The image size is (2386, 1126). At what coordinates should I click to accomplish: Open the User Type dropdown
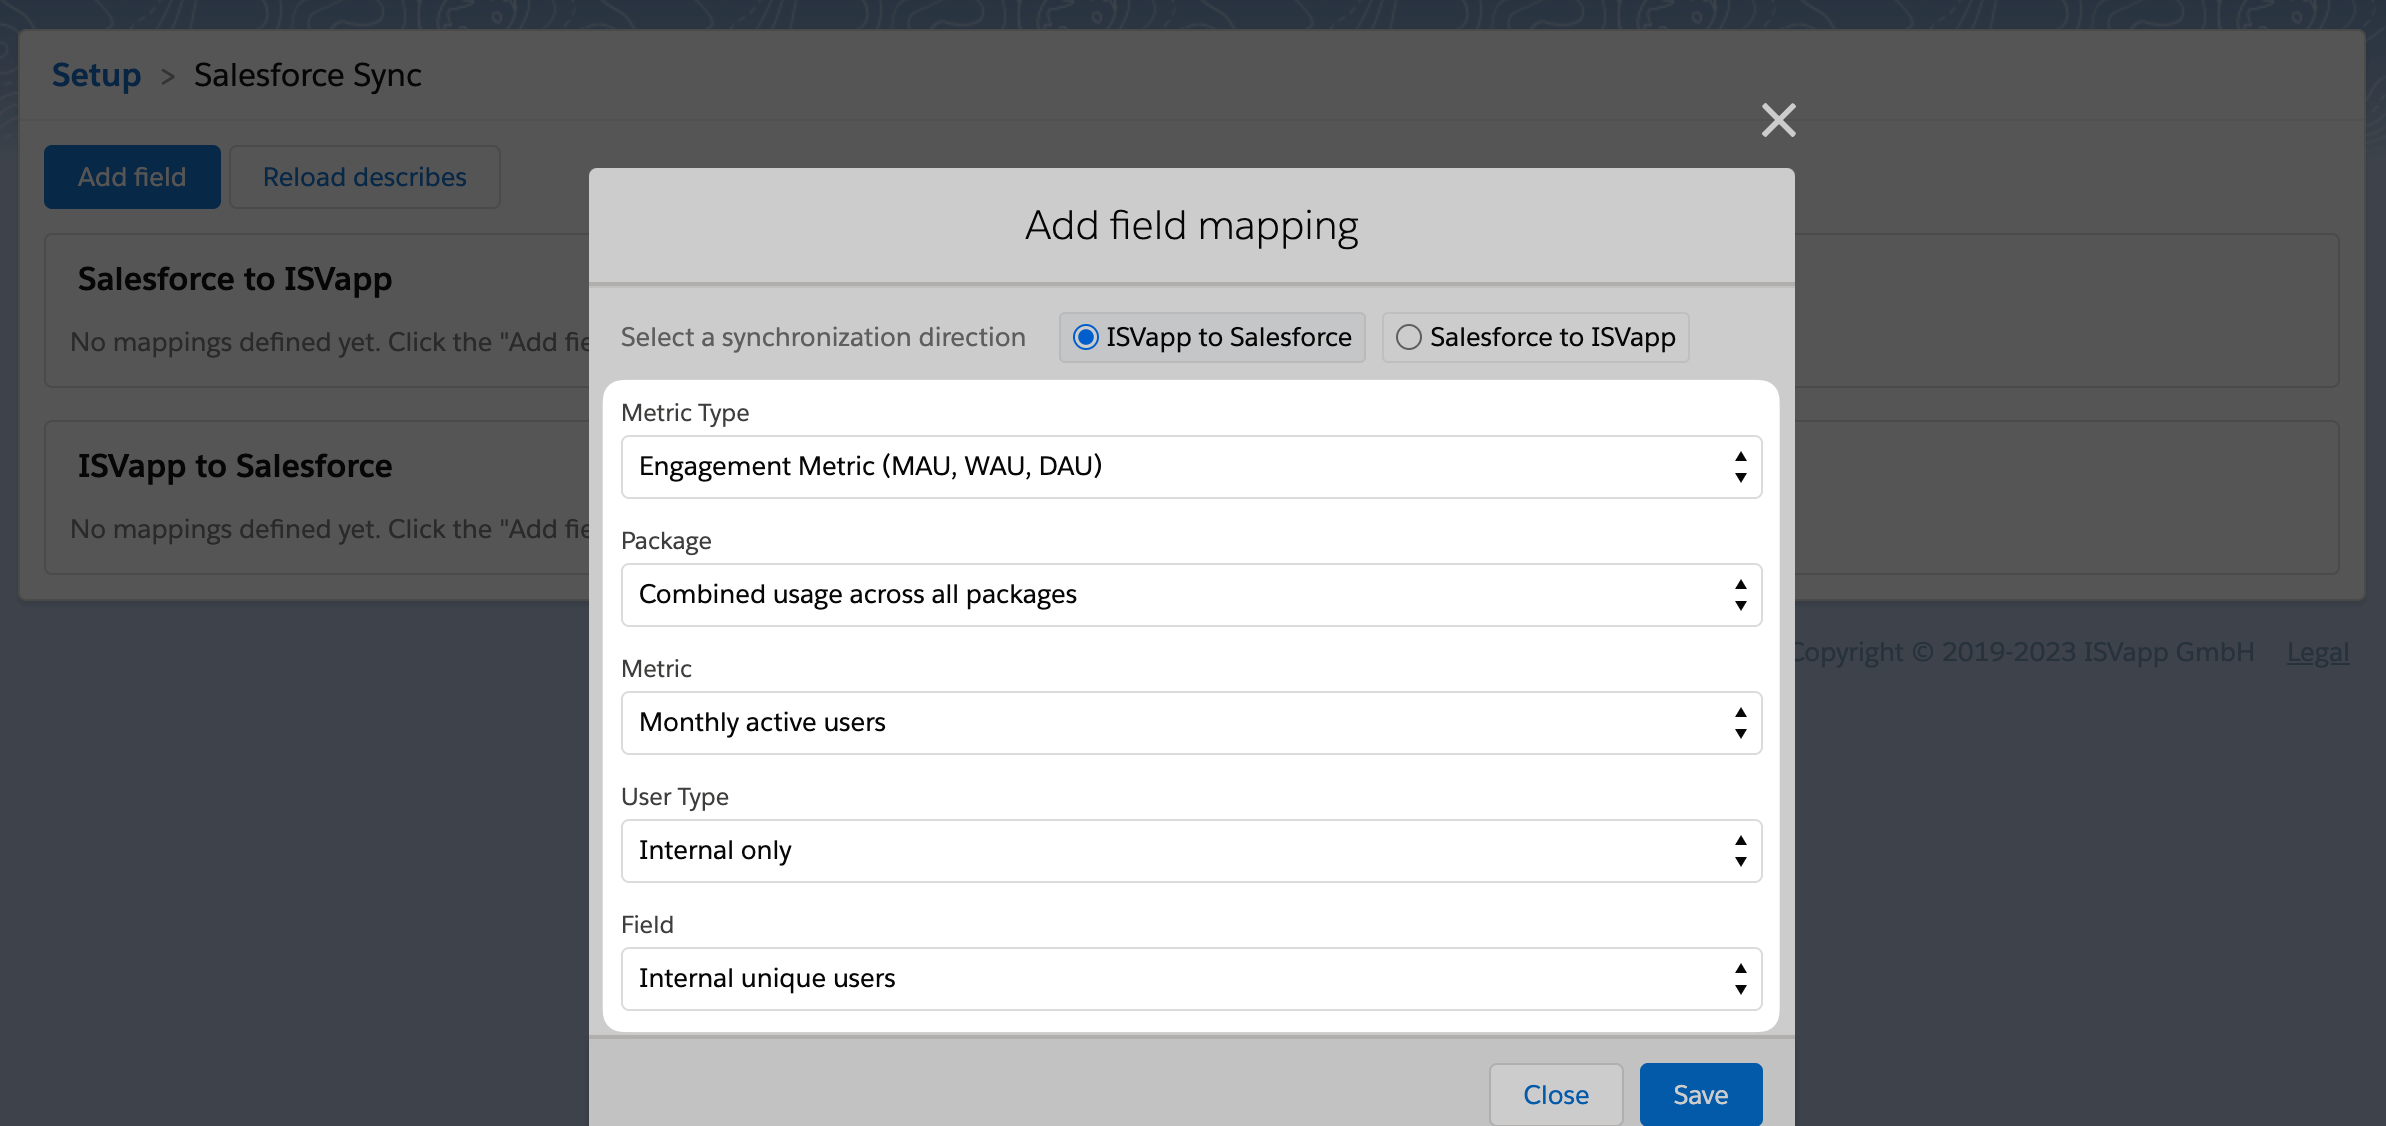pyautogui.click(x=1191, y=851)
